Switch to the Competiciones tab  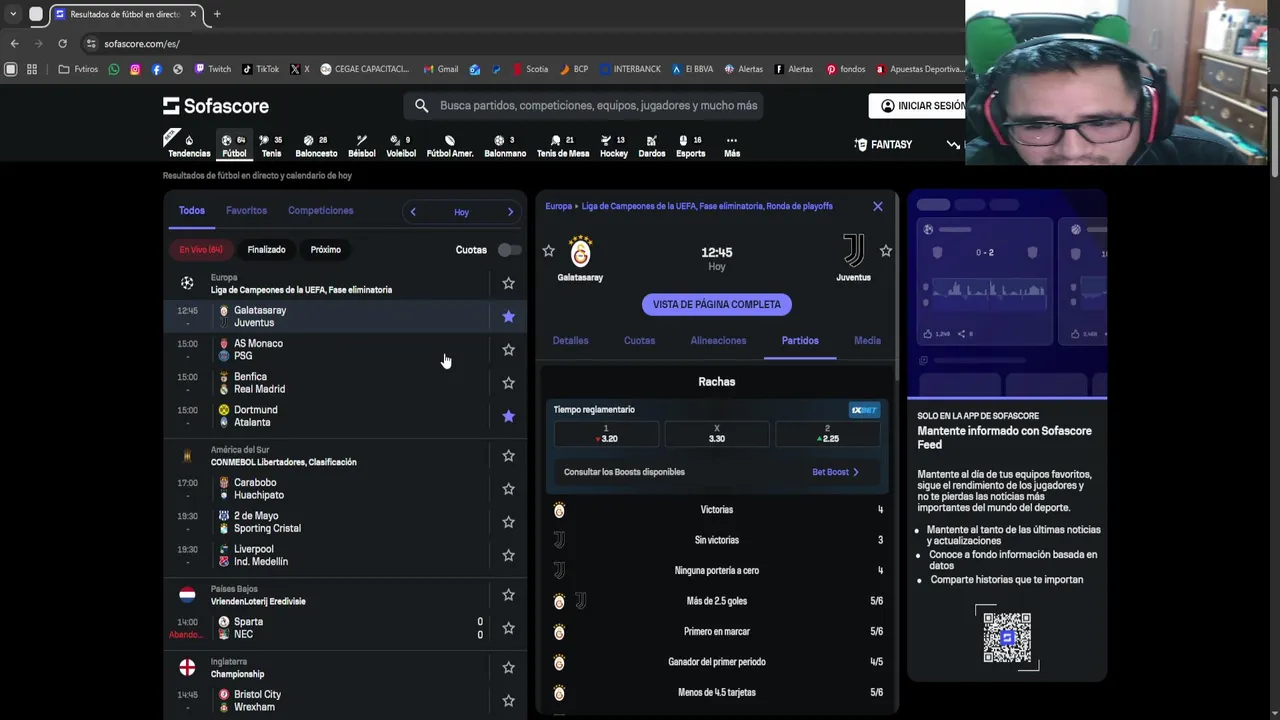coord(320,211)
